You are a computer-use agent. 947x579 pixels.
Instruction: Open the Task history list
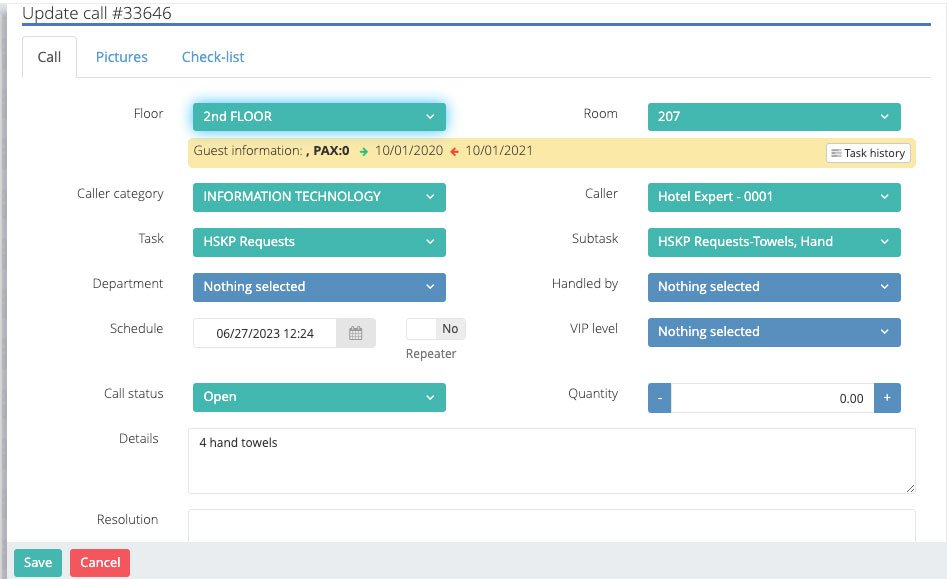tap(868, 153)
